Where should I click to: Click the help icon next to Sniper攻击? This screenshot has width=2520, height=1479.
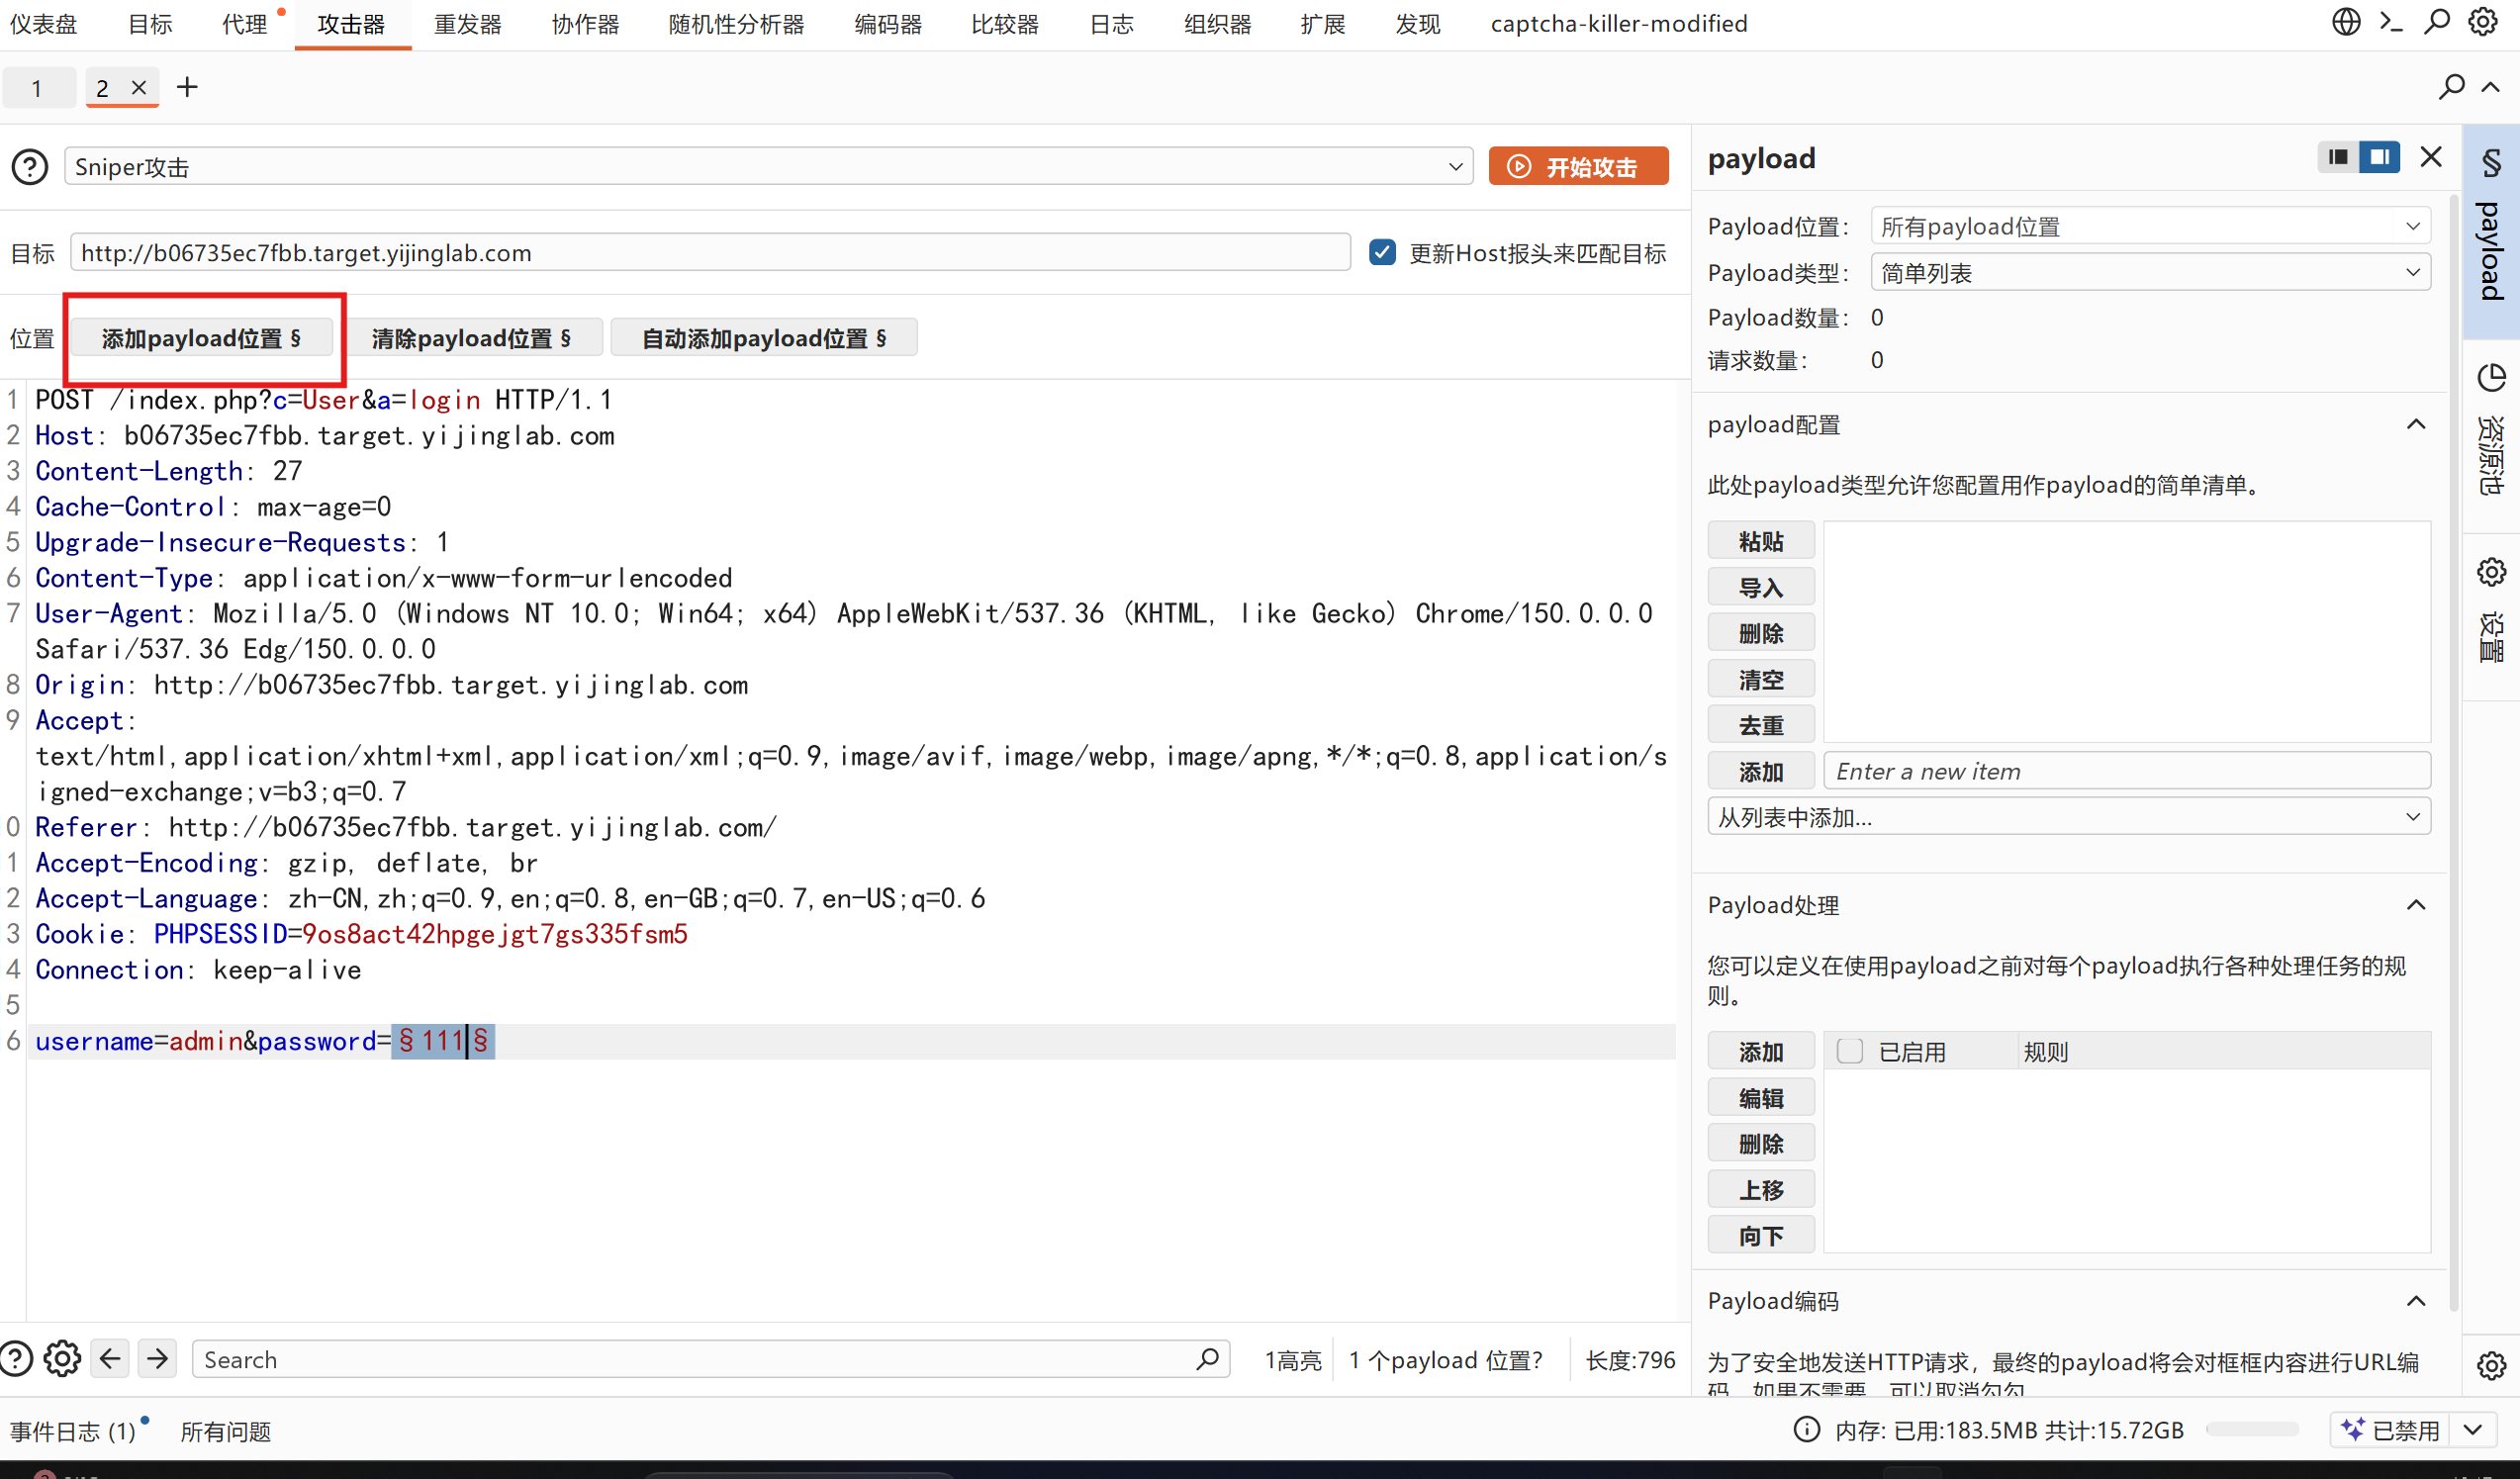point(30,166)
